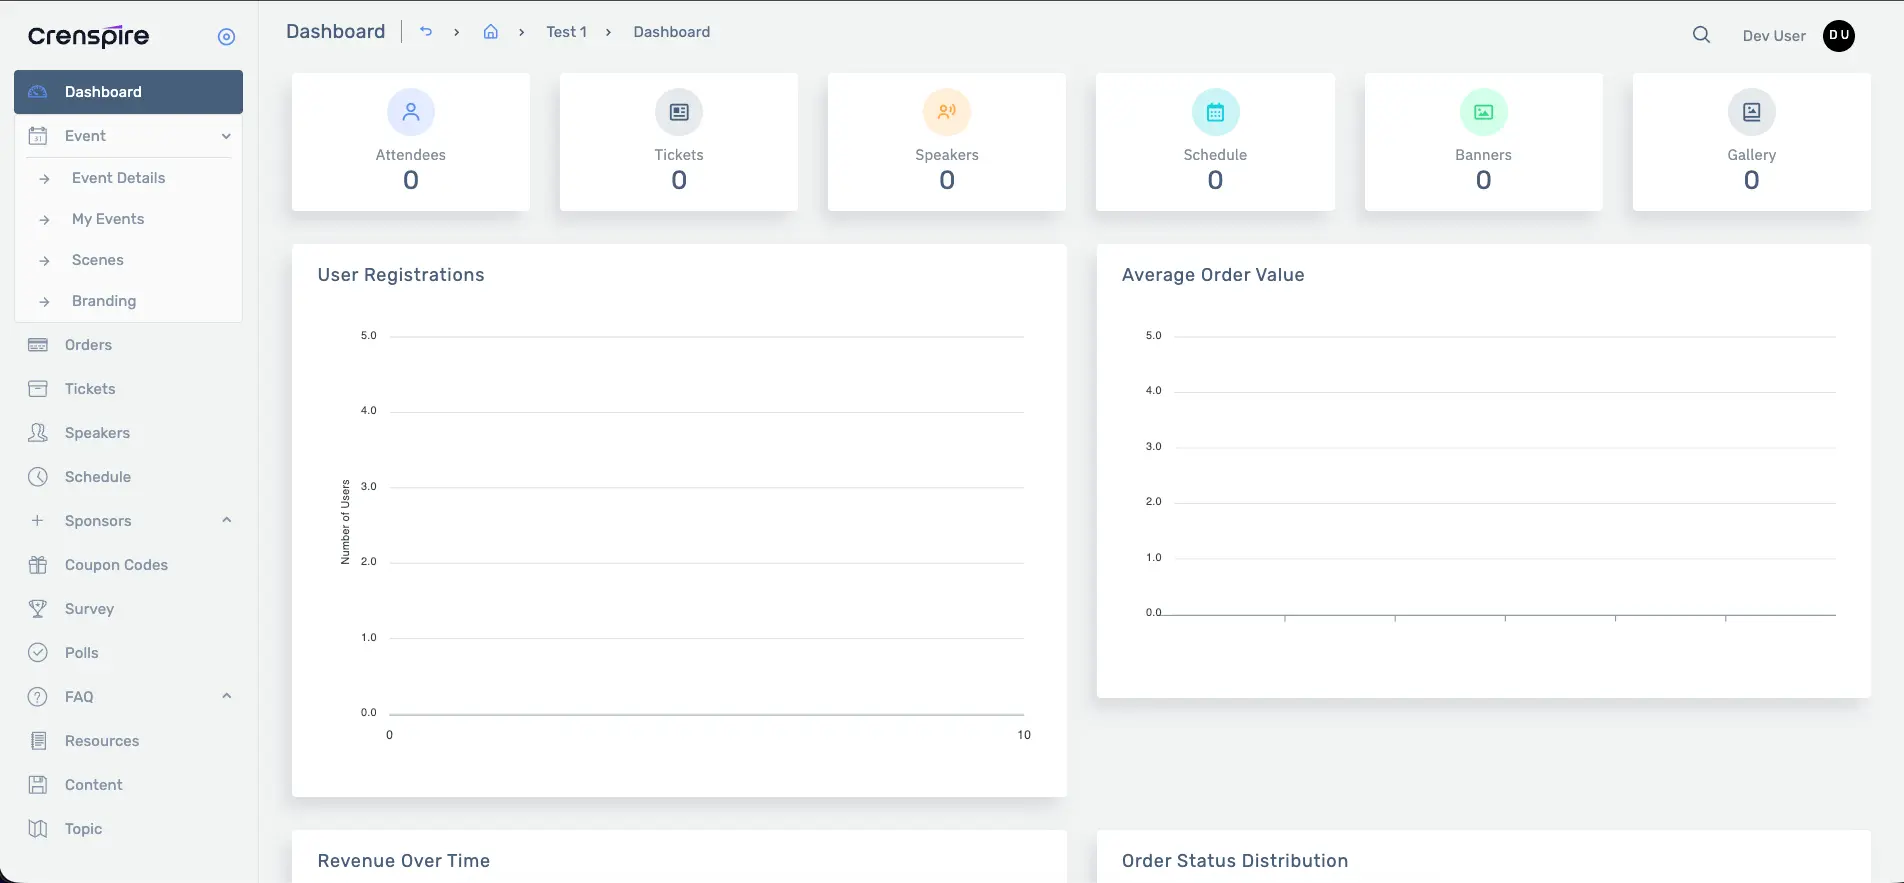Click the User Registrations chart title

click(x=401, y=275)
